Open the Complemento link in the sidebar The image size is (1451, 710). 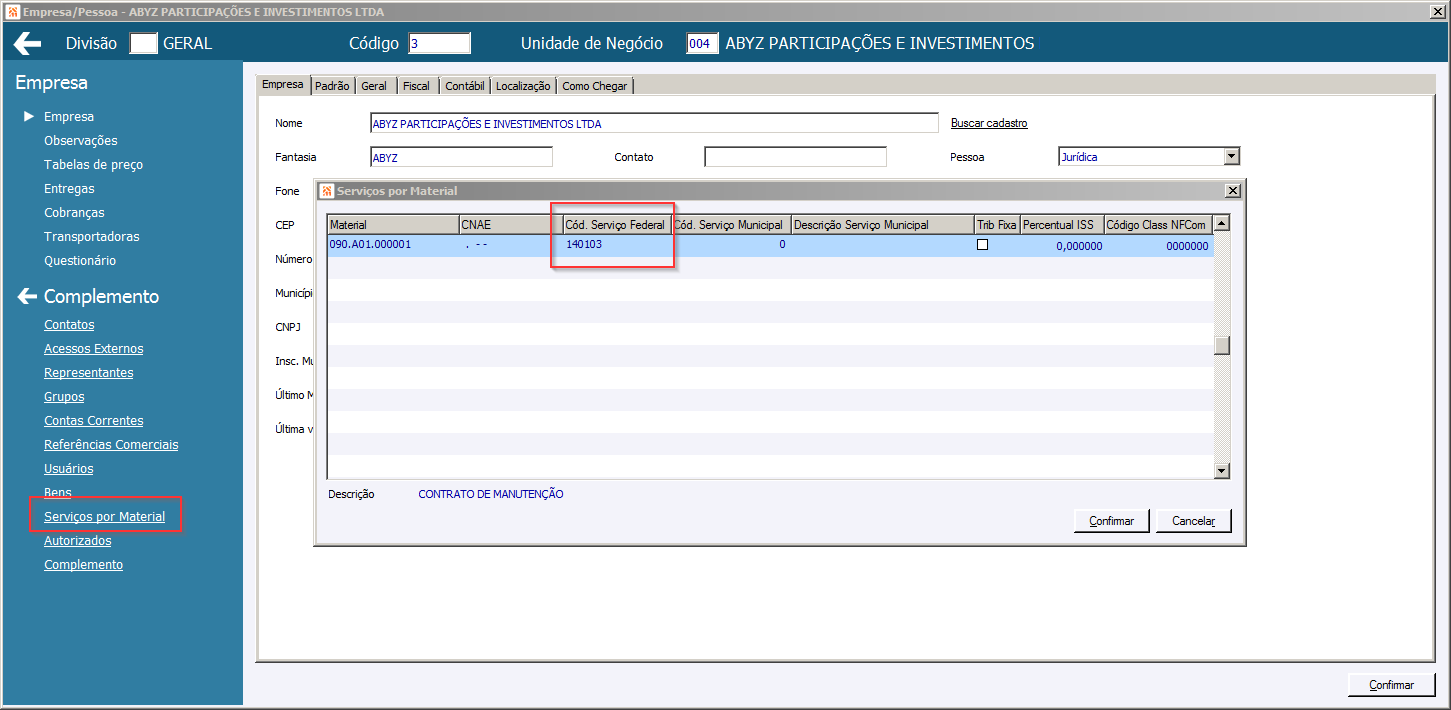83,564
